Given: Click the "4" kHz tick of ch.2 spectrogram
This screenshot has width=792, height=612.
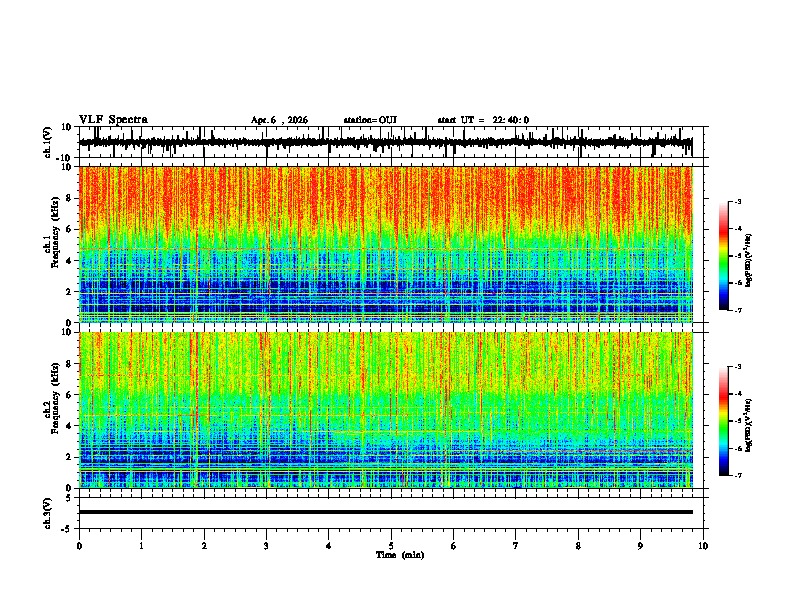Looking at the screenshot, I should click(x=70, y=426).
